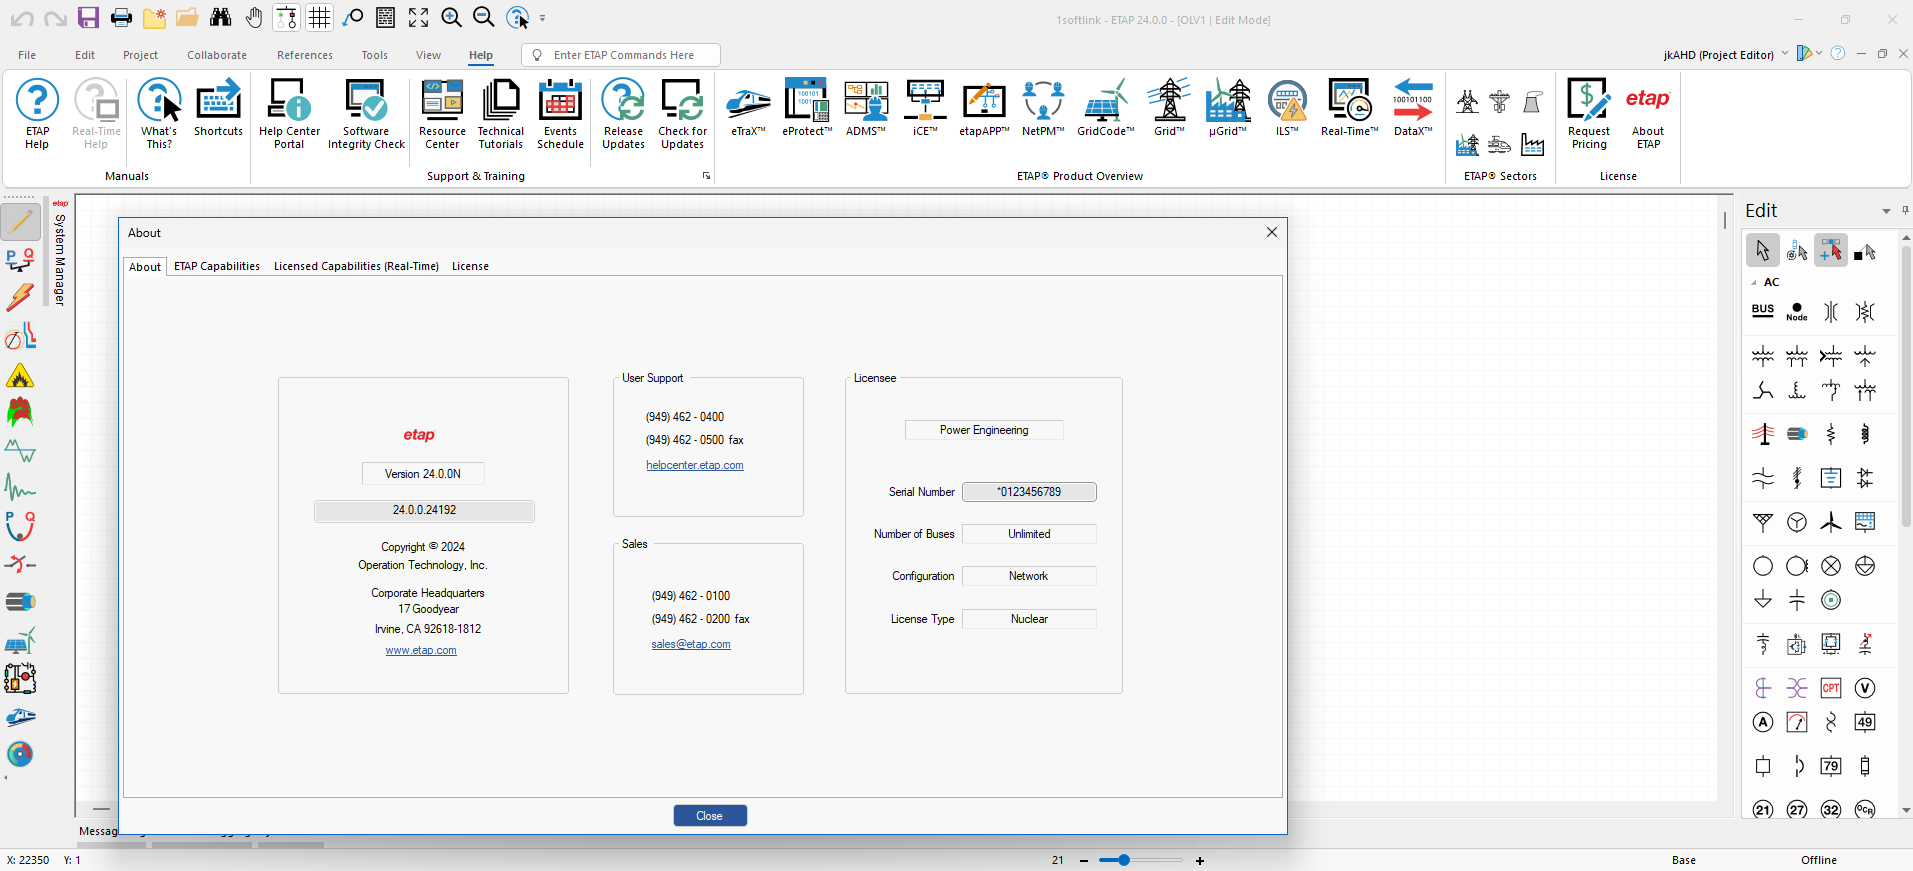Open the user account dropdown next to jkAHD

click(x=1784, y=54)
